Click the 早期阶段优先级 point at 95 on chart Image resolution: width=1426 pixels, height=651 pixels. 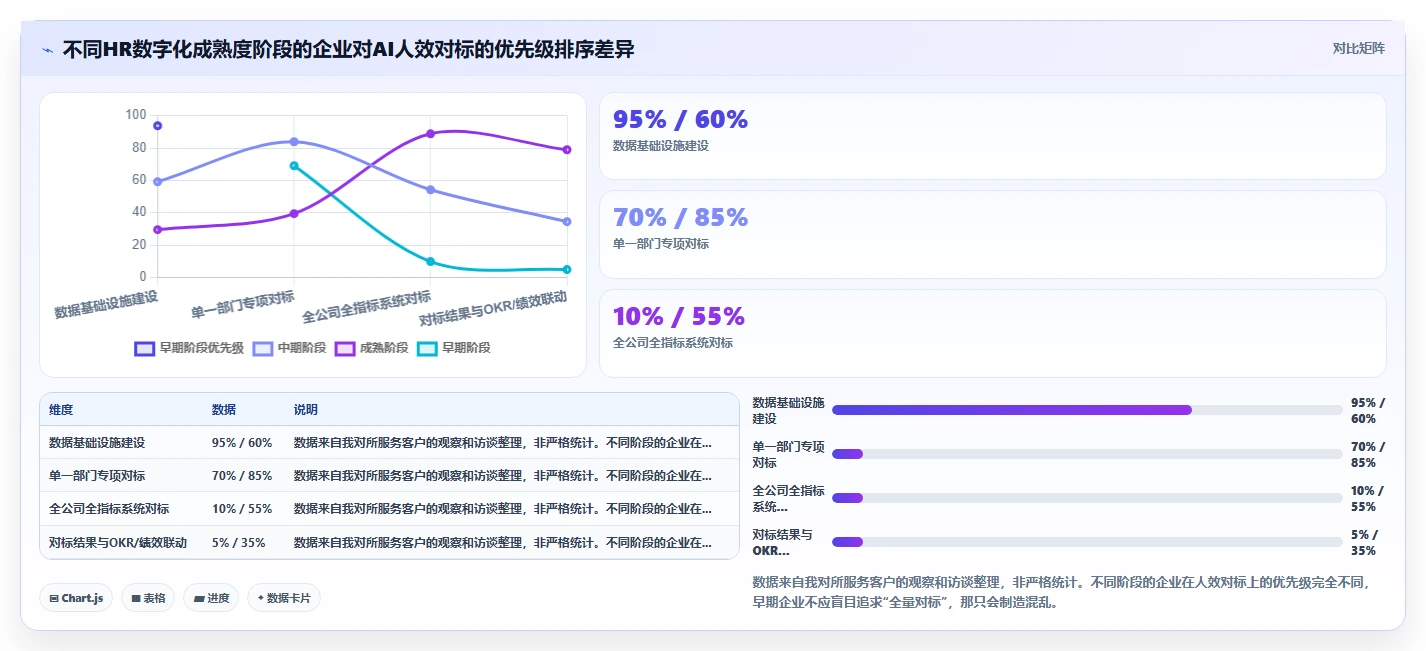point(157,125)
